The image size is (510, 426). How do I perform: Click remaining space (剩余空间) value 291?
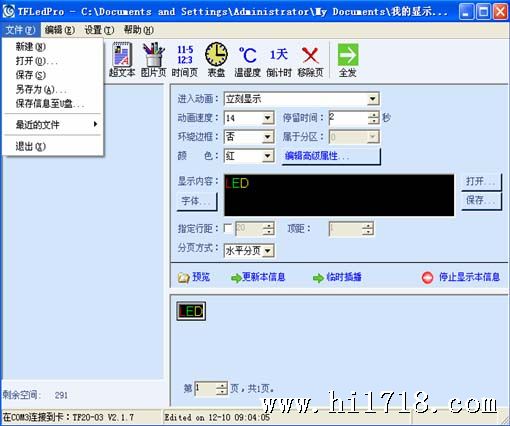point(61,396)
